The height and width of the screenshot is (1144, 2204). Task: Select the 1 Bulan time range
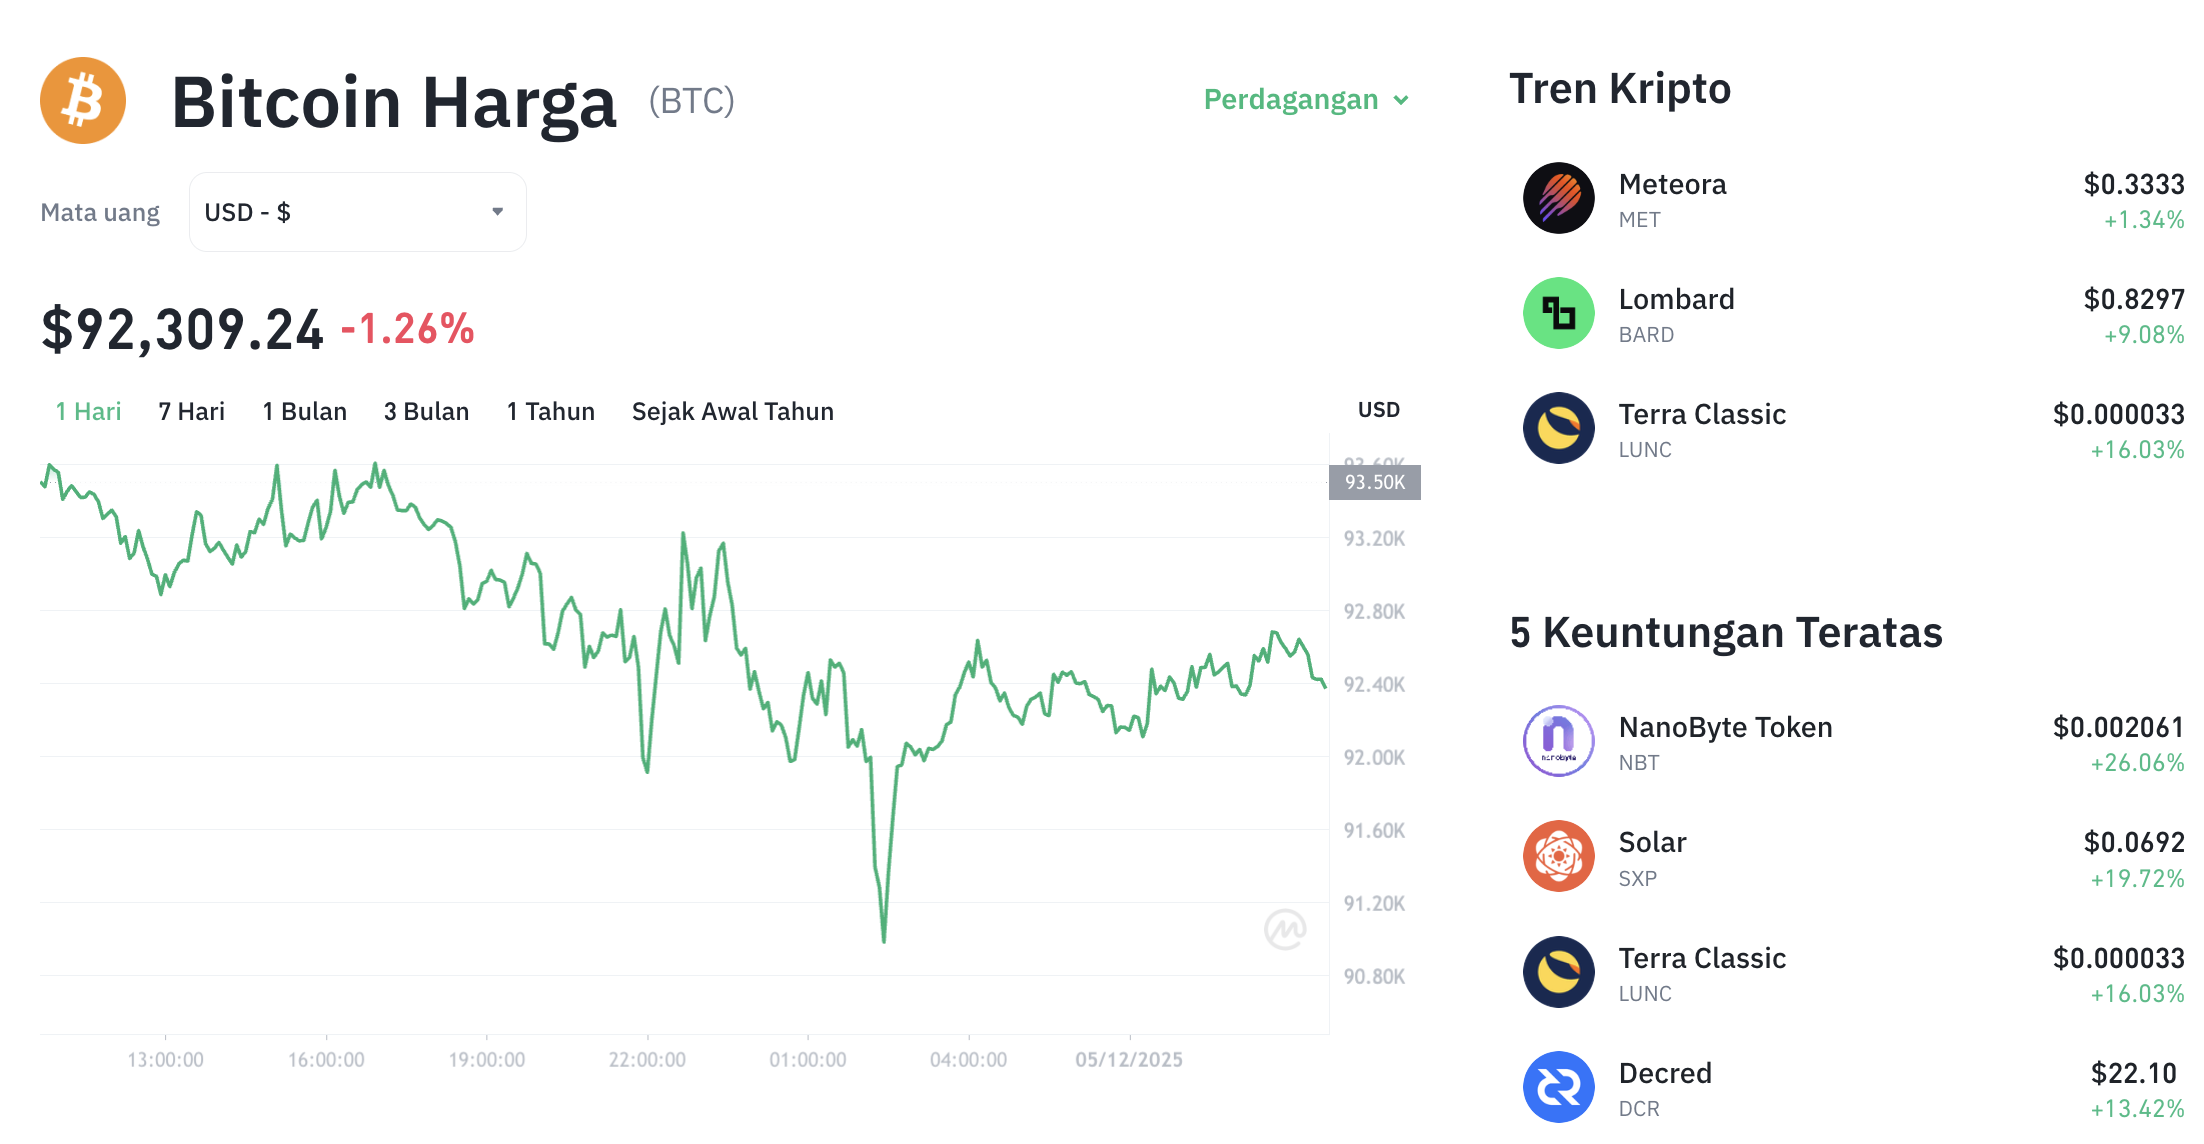(x=304, y=411)
